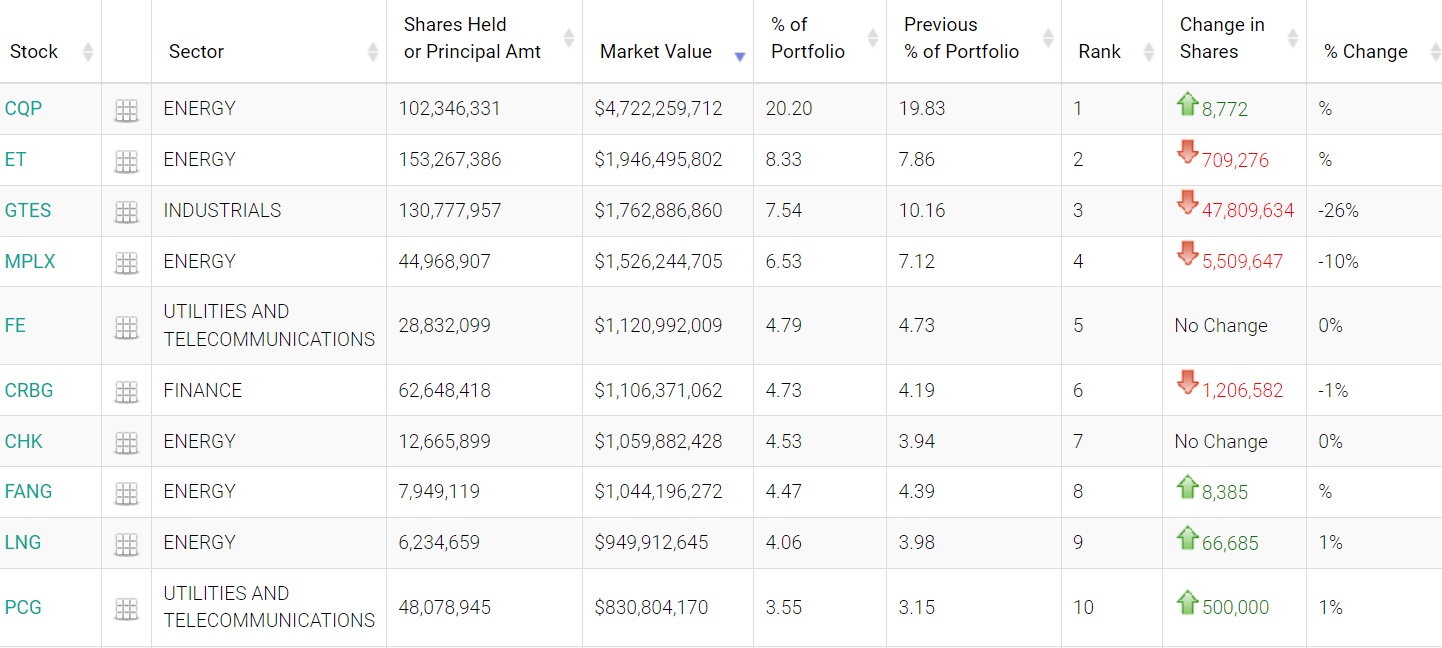Toggle sort on Market Value column

(656, 52)
